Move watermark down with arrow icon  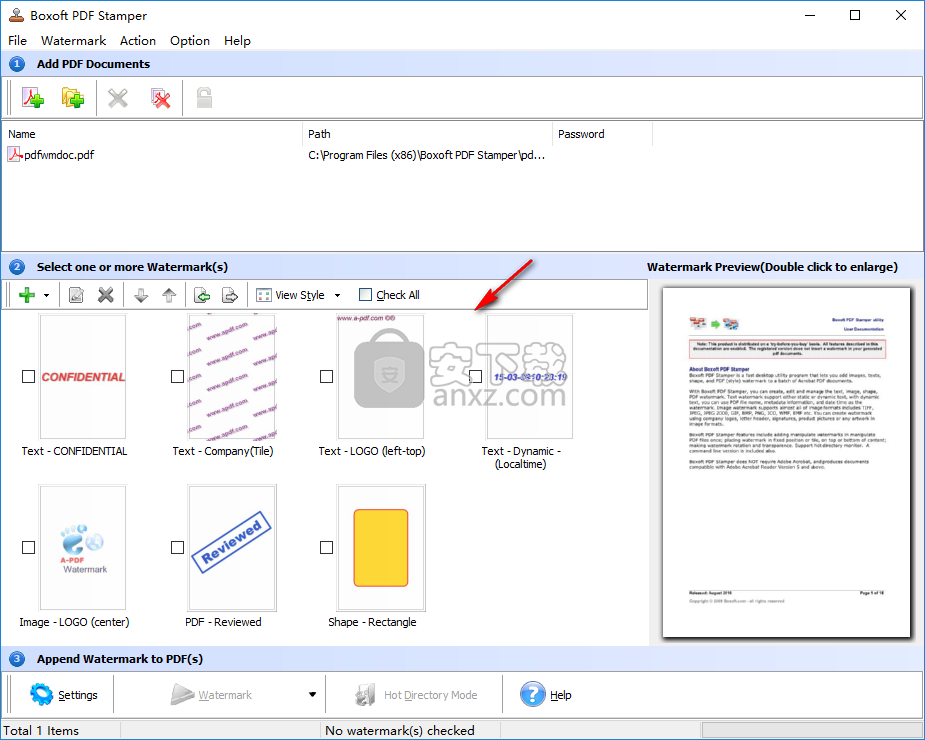point(141,295)
